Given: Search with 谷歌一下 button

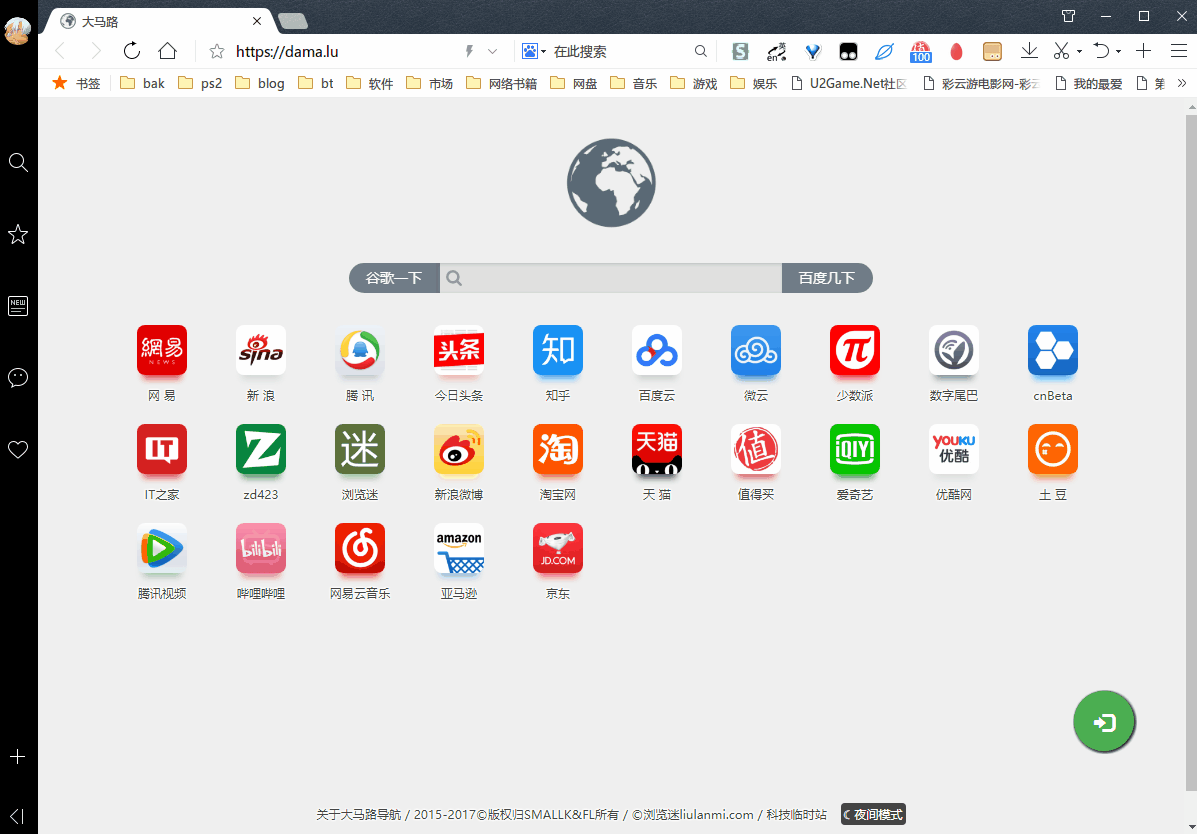Looking at the screenshot, I should click(394, 278).
